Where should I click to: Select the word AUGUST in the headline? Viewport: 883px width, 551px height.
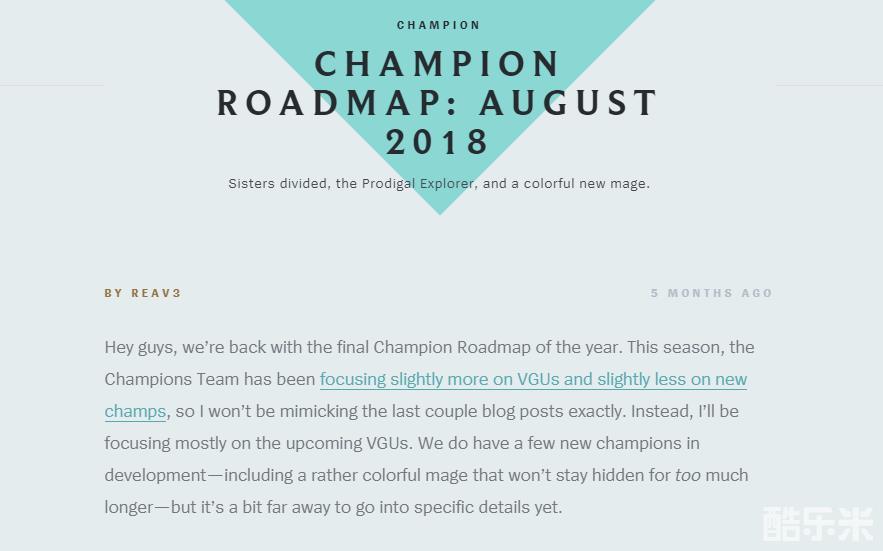[569, 103]
